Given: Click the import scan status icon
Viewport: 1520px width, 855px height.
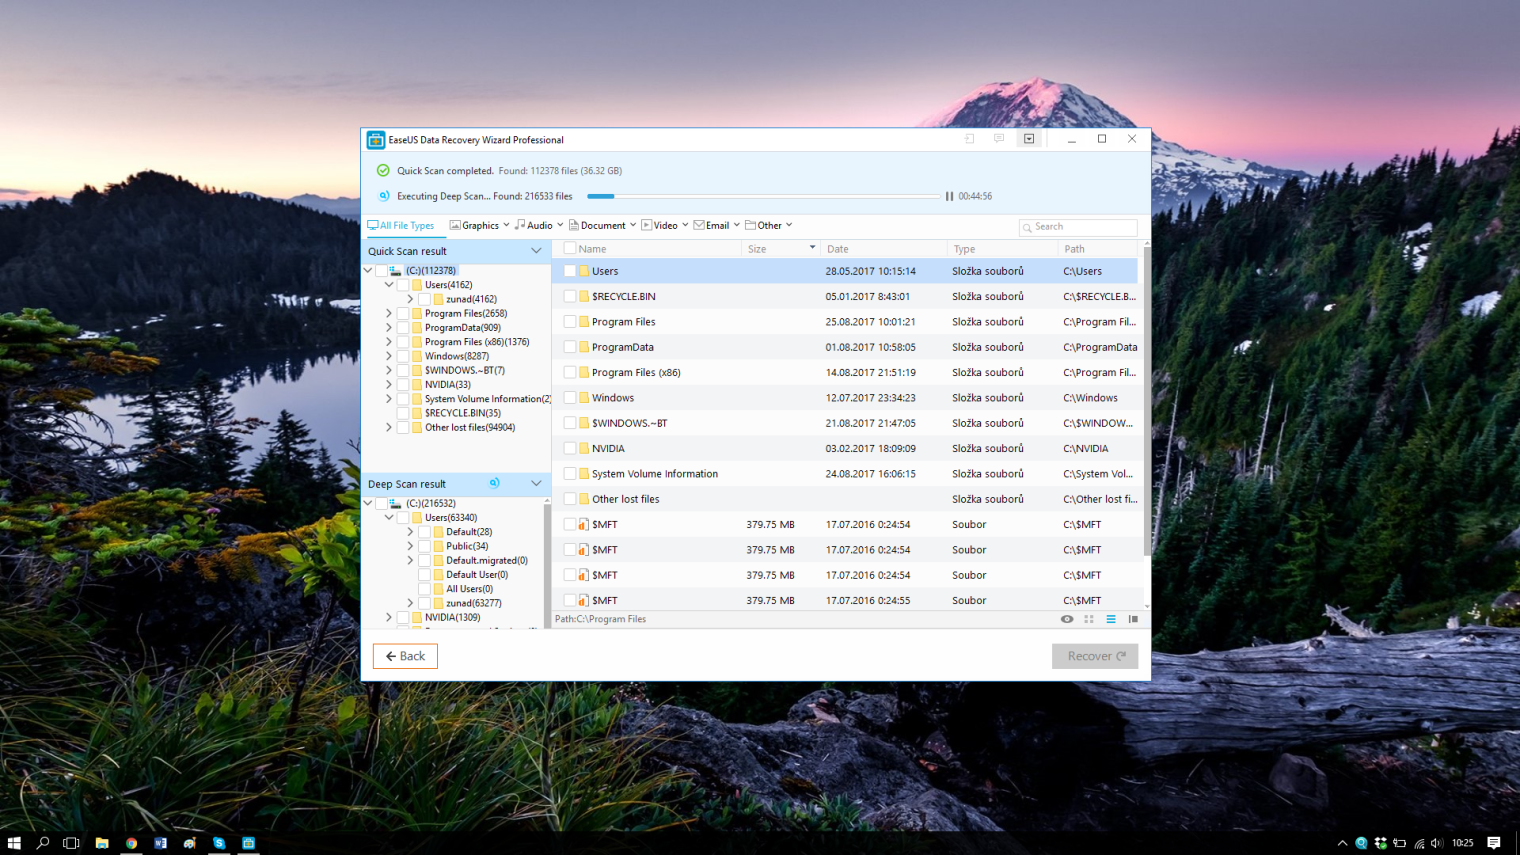Looking at the screenshot, I should [969, 139].
